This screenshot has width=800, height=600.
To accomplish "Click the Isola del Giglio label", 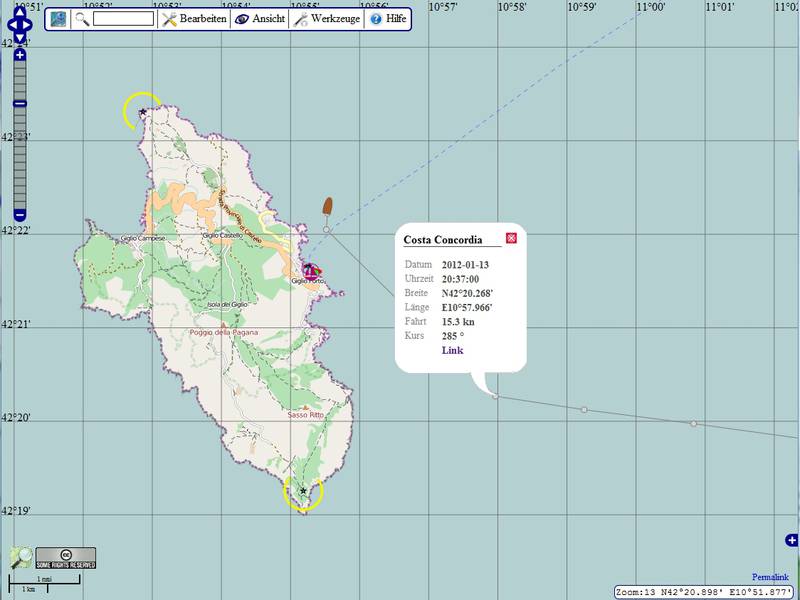I will 227,305.
